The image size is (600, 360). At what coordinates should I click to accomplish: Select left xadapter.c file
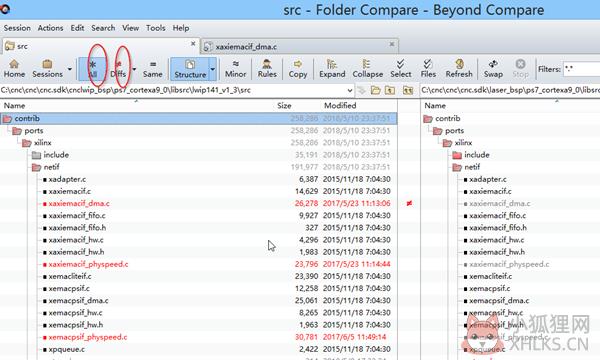pyautogui.click(x=67, y=179)
